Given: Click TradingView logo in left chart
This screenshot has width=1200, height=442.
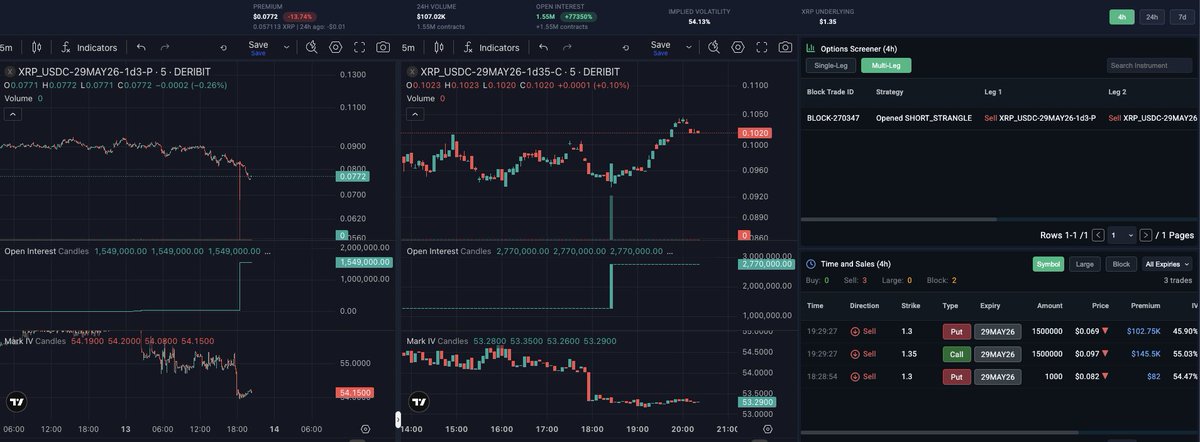Looking at the screenshot, I should (x=17, y=403).
